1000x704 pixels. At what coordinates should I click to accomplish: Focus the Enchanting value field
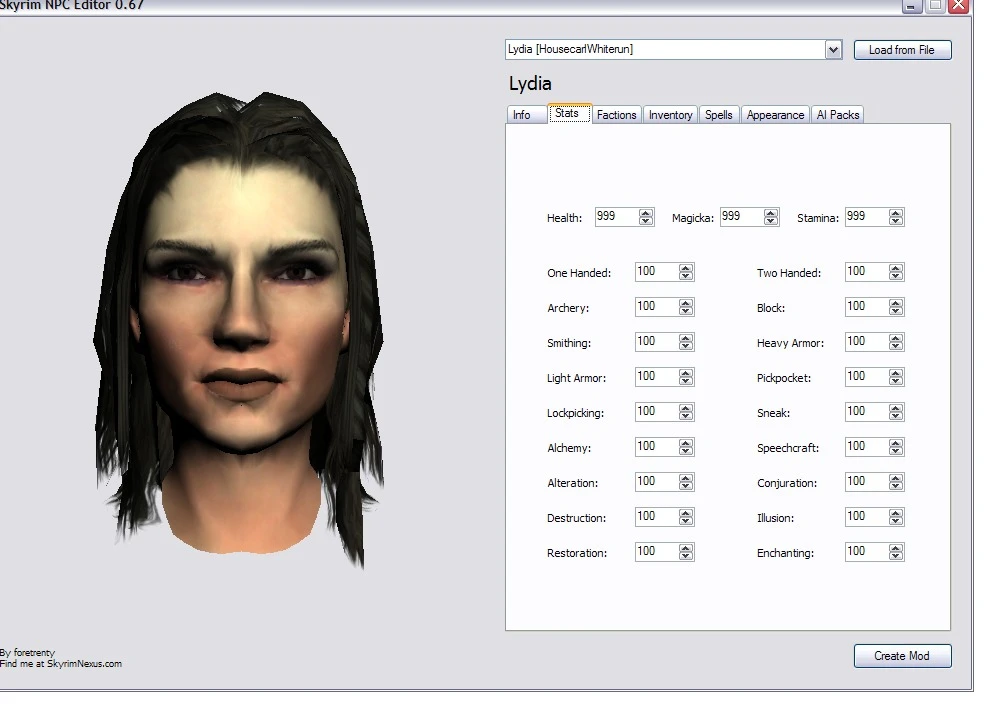pyautogui.click(x=867, y=552)
